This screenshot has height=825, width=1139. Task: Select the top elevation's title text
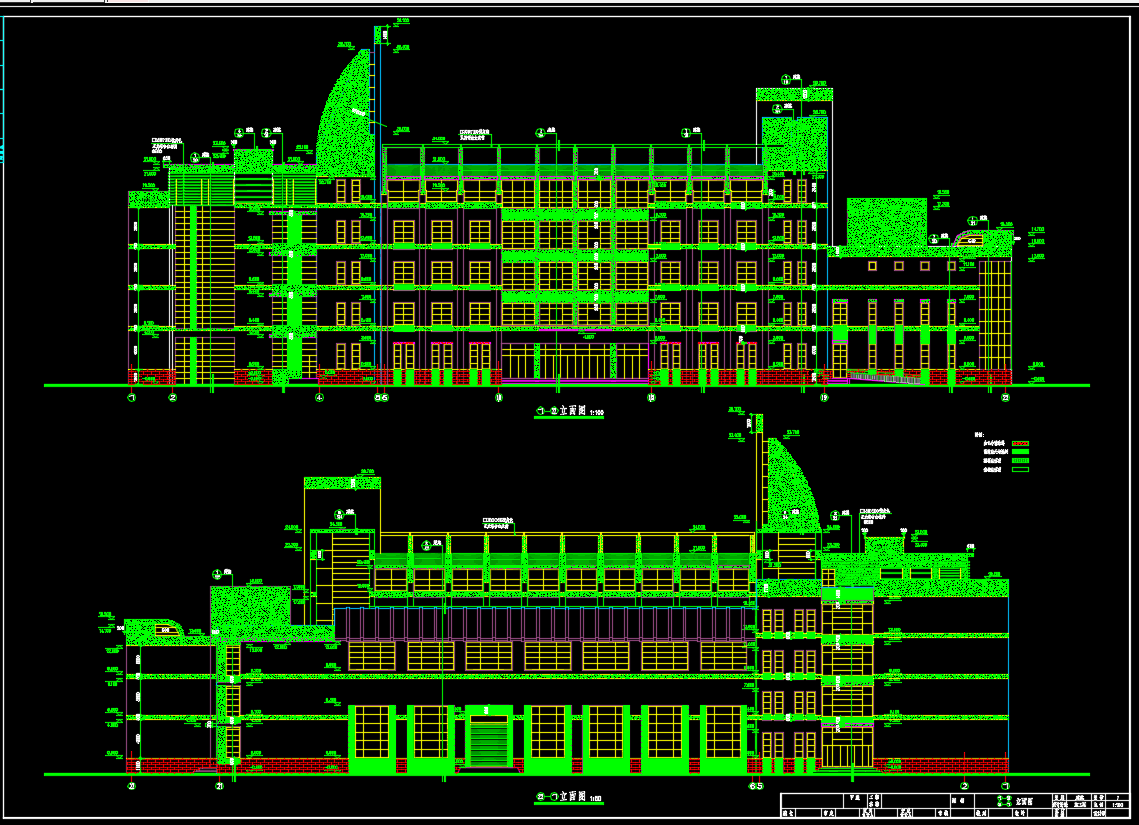pos(567,411)
